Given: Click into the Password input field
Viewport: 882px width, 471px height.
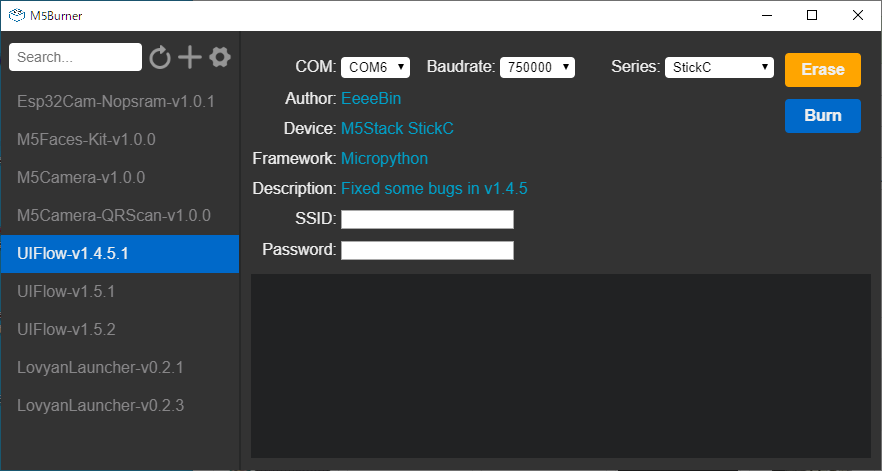Looking at the screenshot, I should coord(428,250).
